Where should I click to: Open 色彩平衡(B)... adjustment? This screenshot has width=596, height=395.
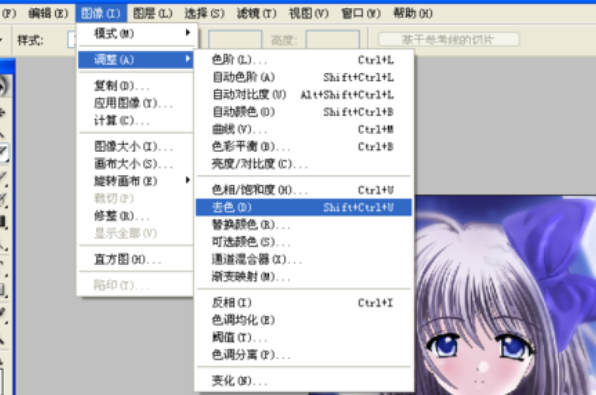pyautogui.click(x=303, y=146)
